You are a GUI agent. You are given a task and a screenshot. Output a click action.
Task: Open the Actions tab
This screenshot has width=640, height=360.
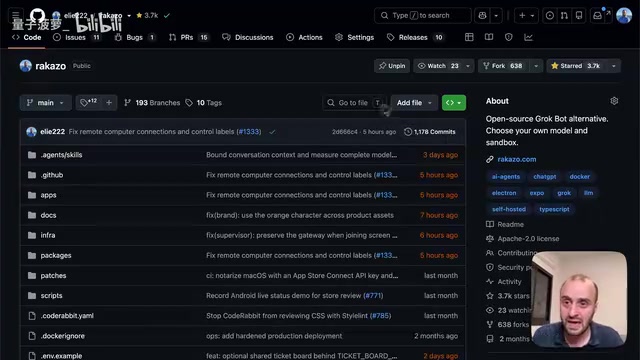coord(304,37)
